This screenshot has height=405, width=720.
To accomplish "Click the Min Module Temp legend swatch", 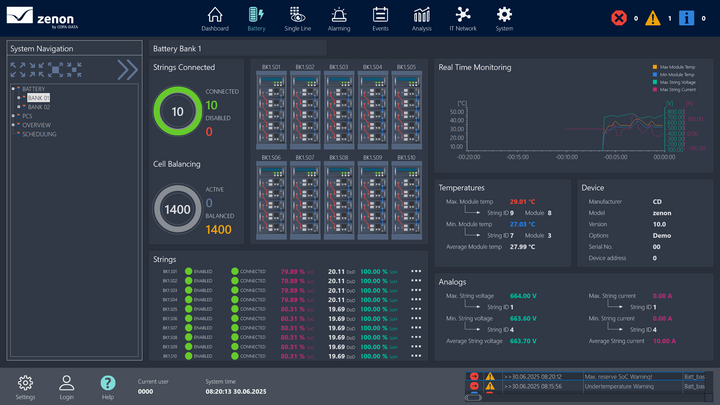I will pyautogui.click(x=655, y=74).
